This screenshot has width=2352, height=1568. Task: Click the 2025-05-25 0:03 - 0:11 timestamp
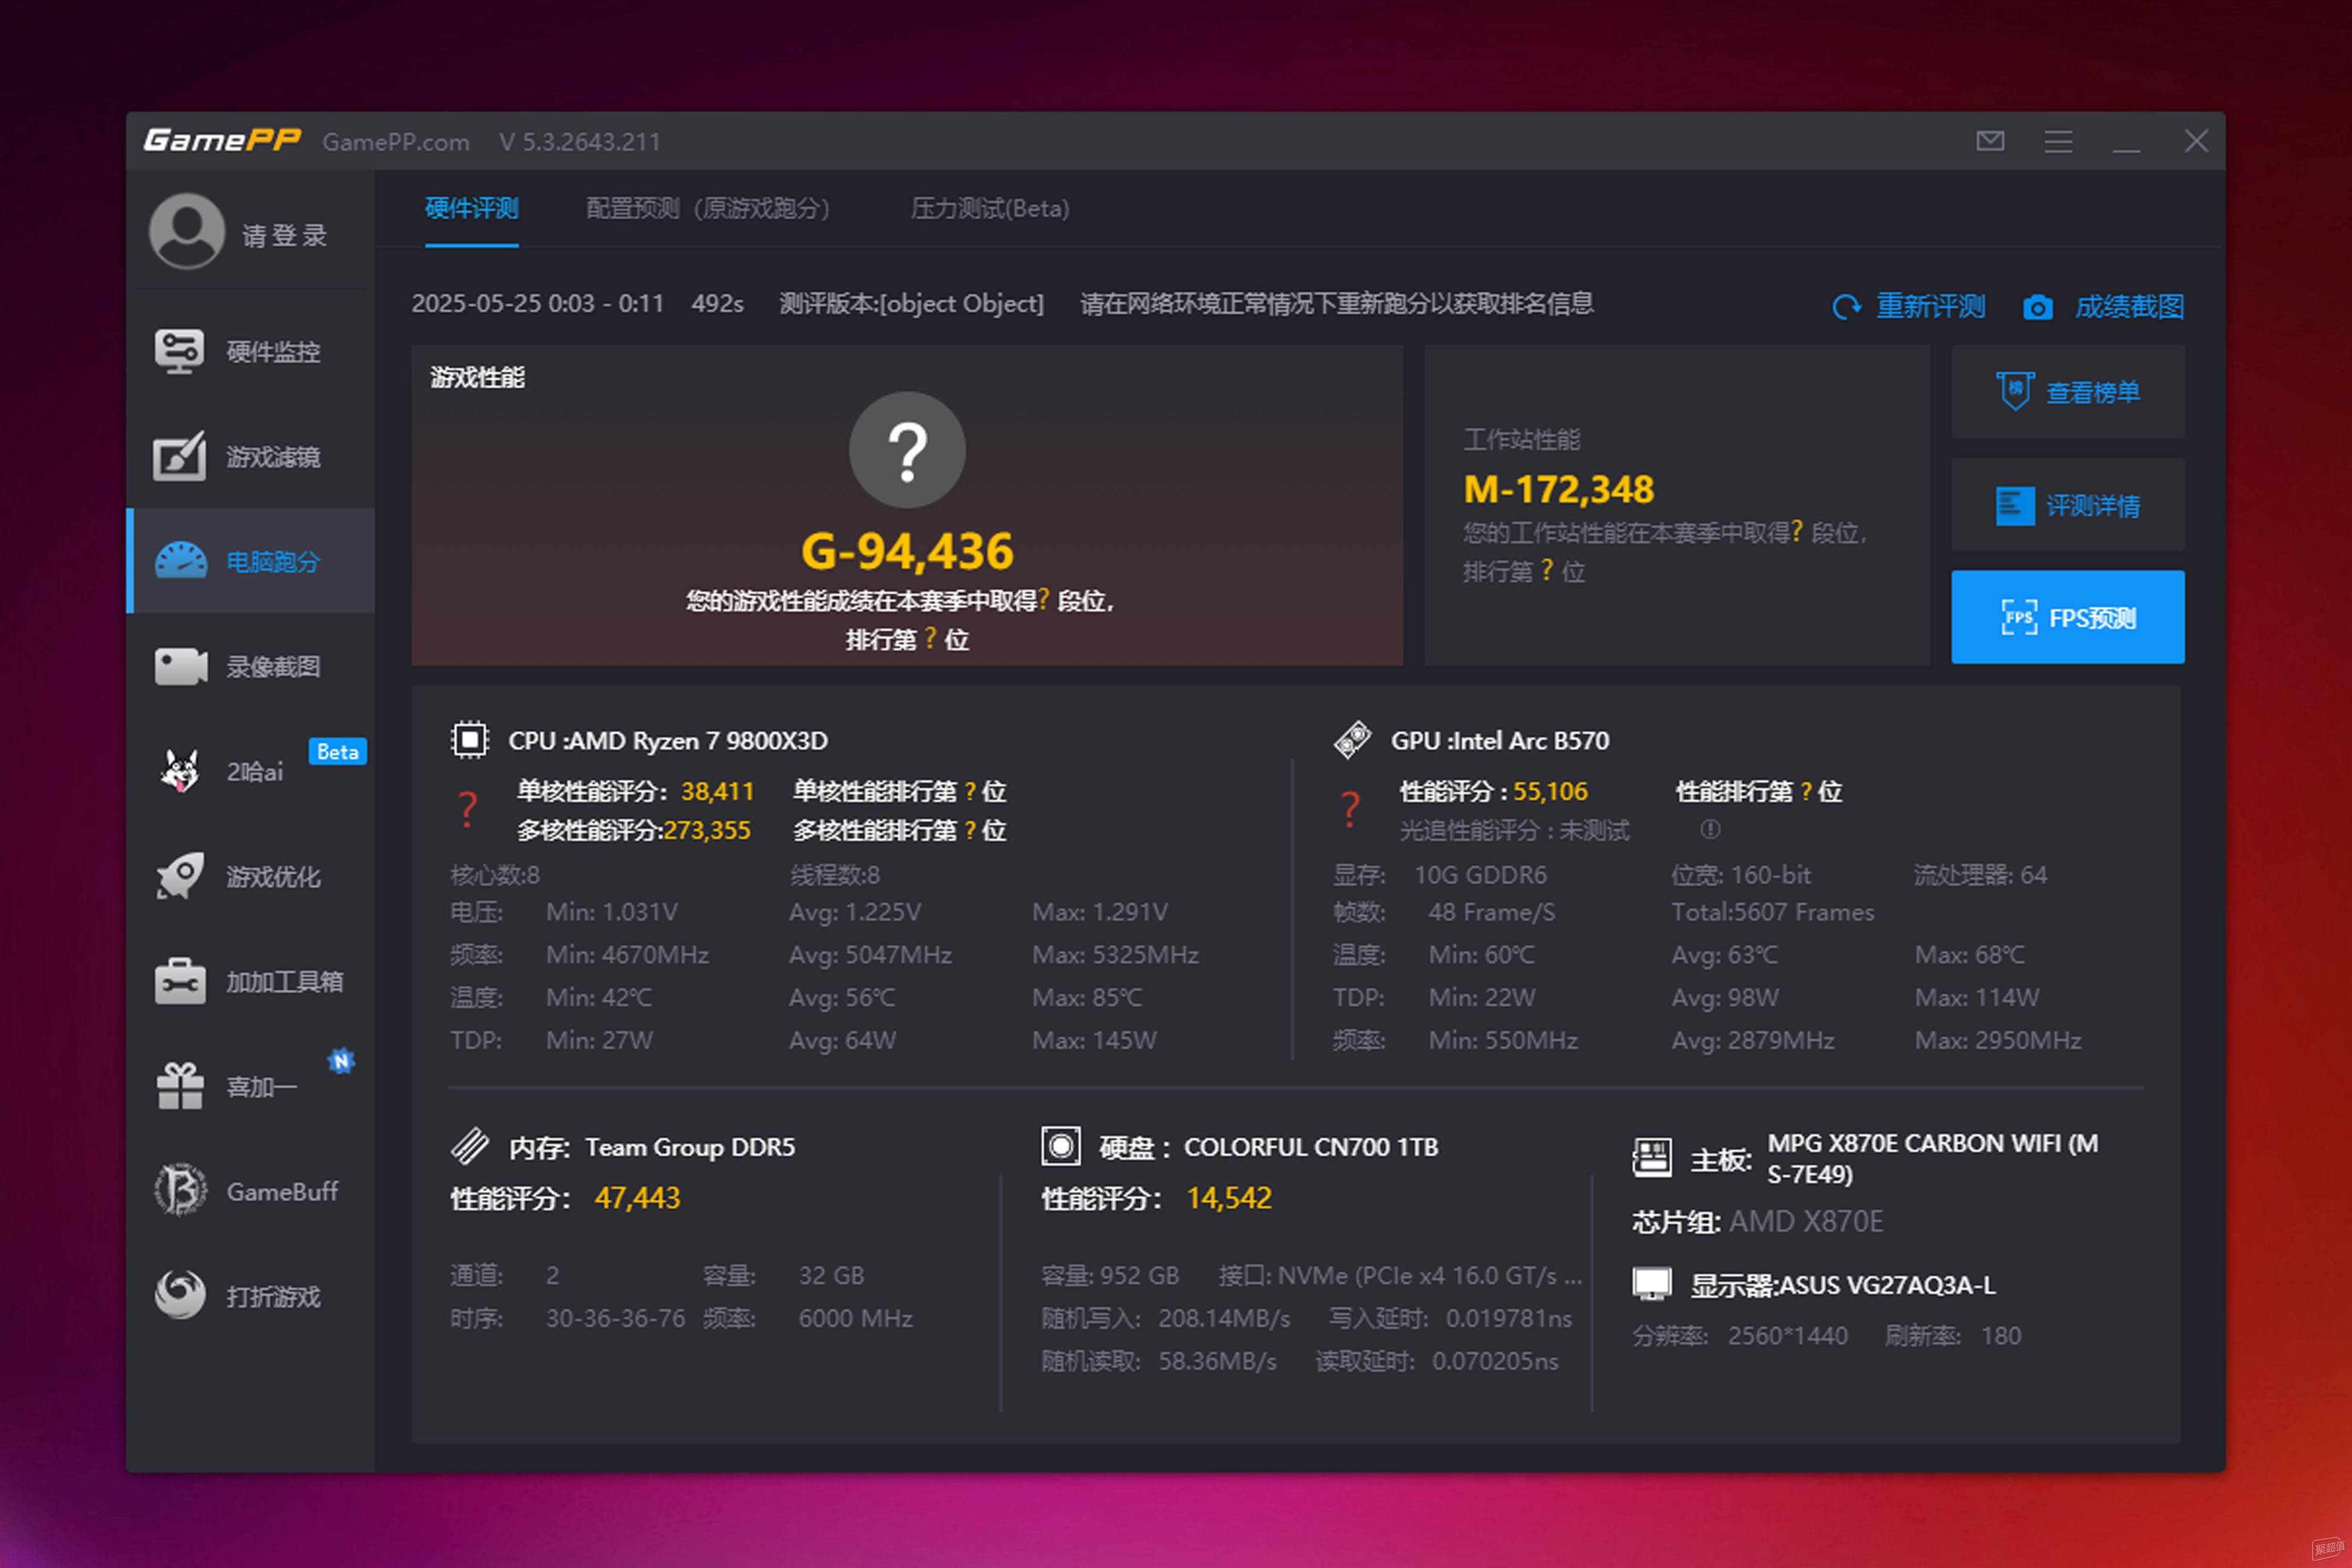tap(538, 303)
